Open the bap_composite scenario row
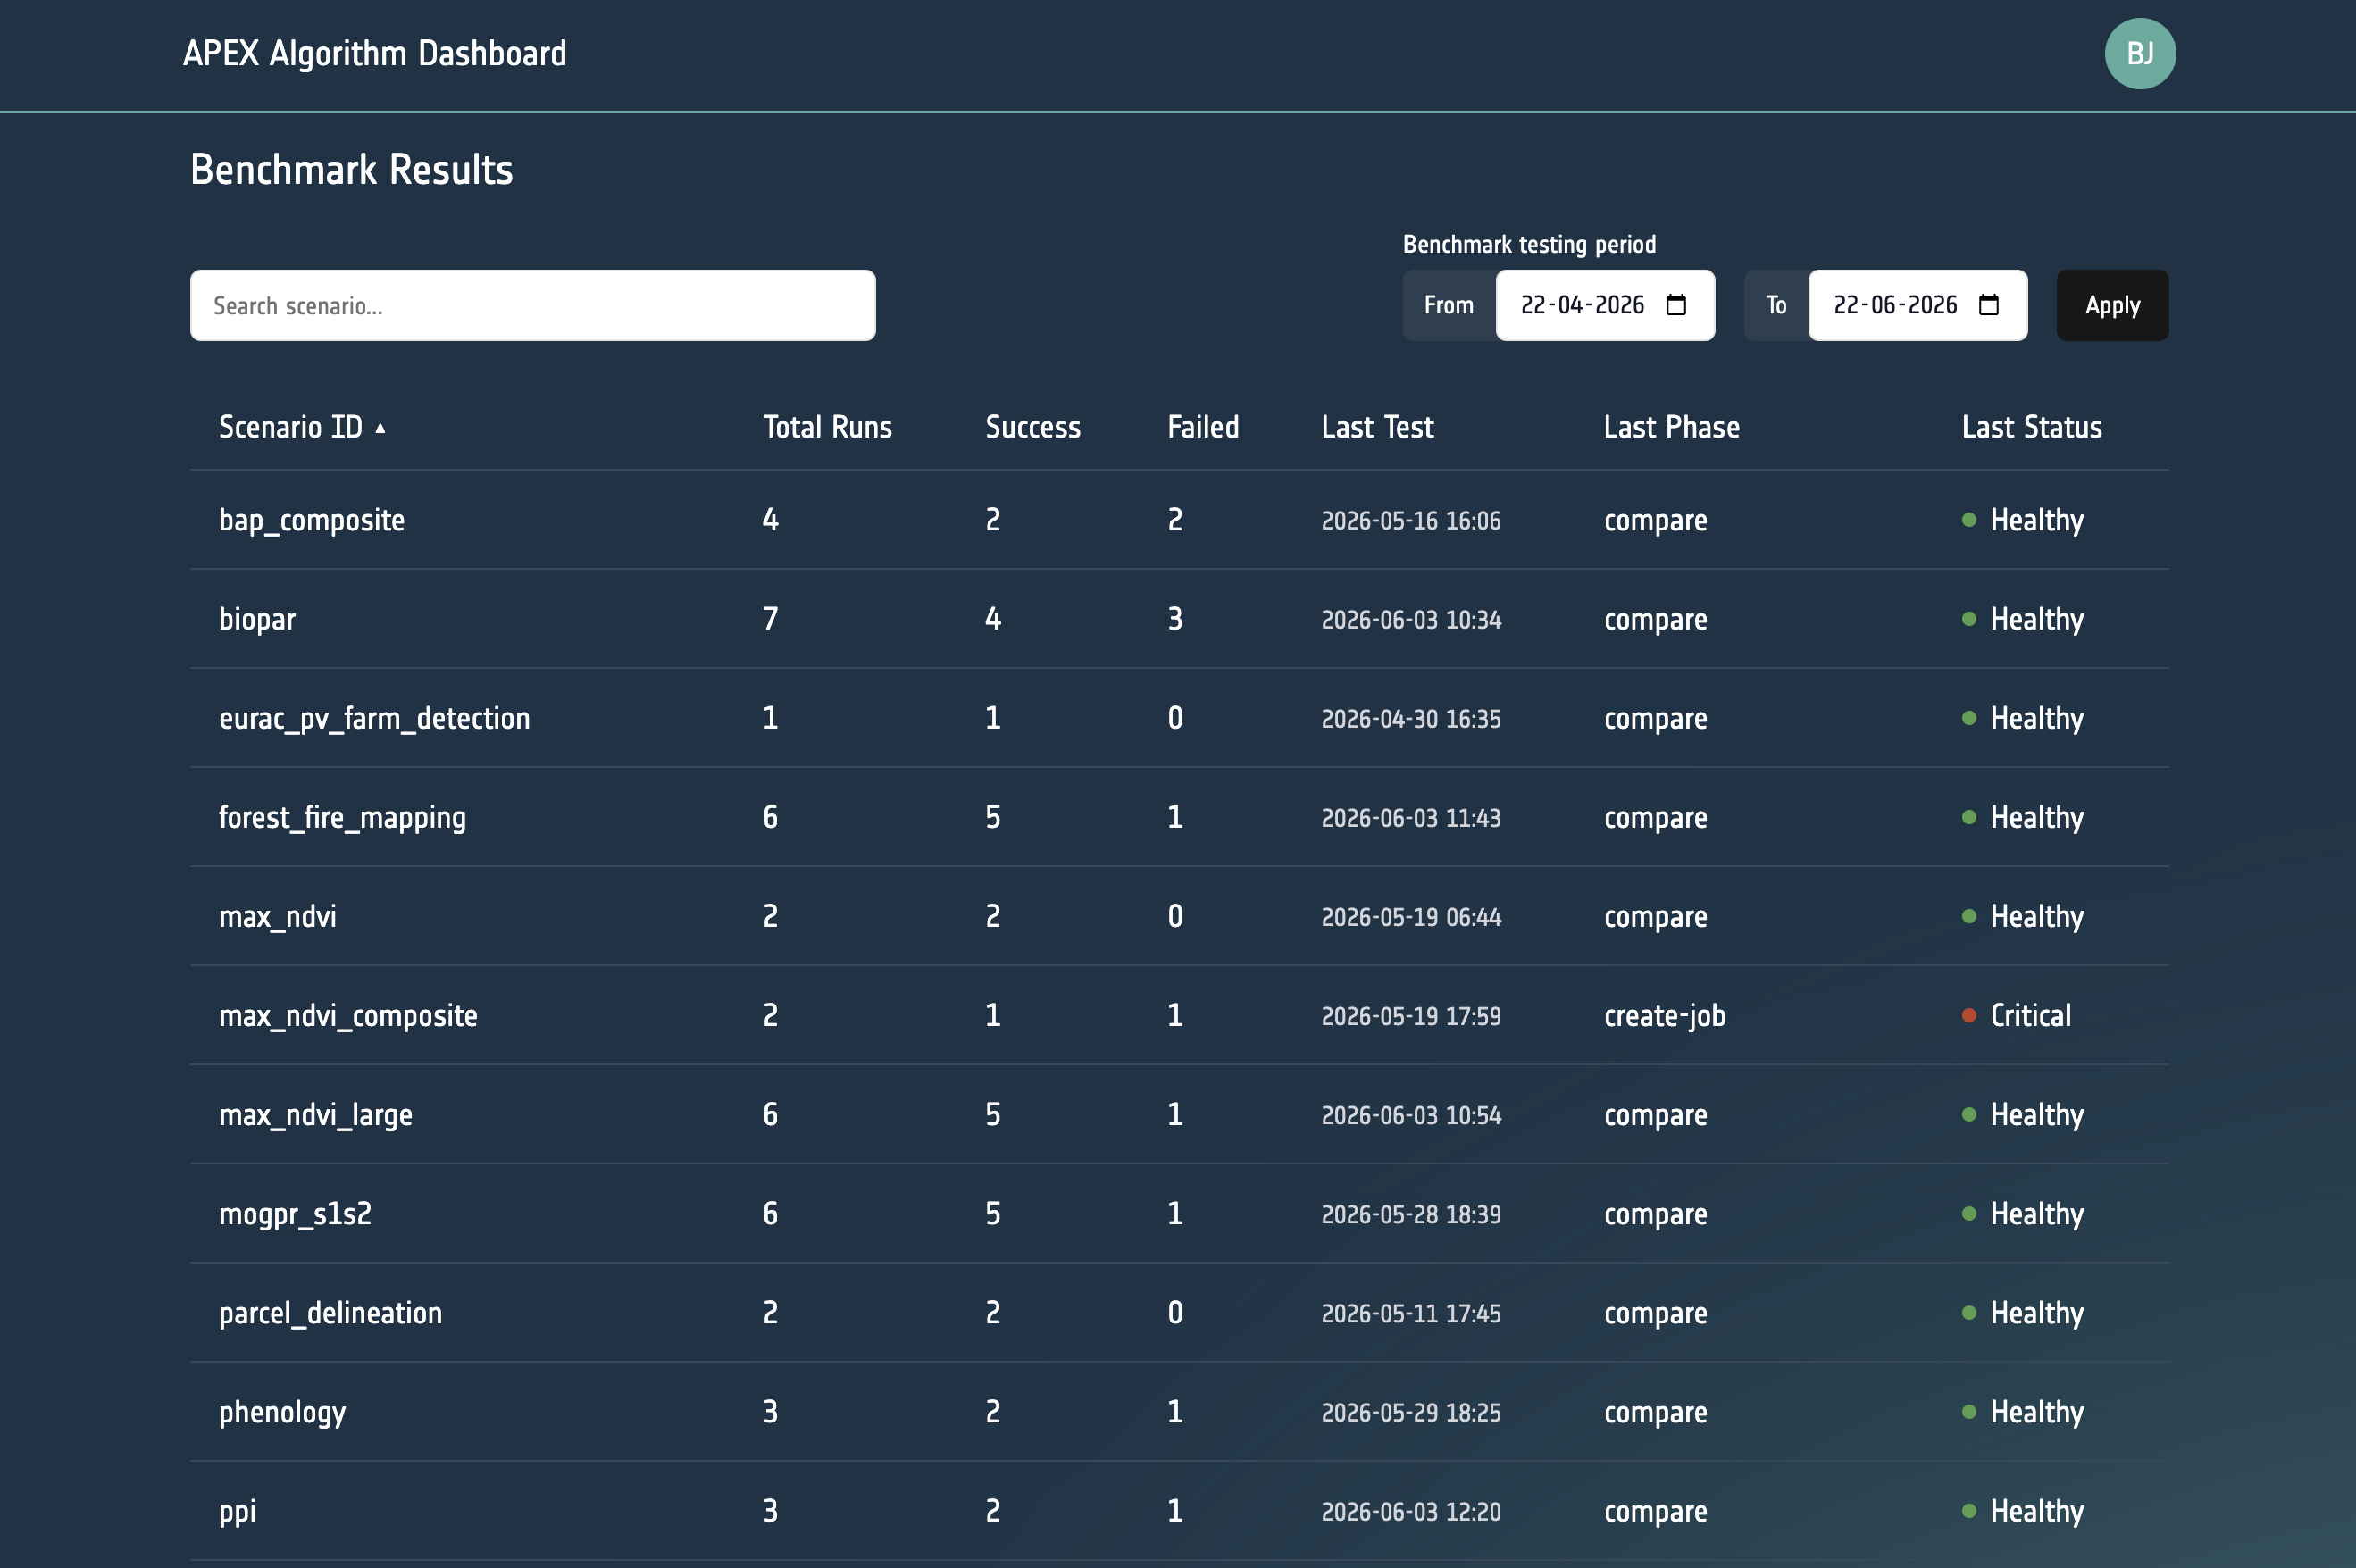 [x=1179, y=520]
